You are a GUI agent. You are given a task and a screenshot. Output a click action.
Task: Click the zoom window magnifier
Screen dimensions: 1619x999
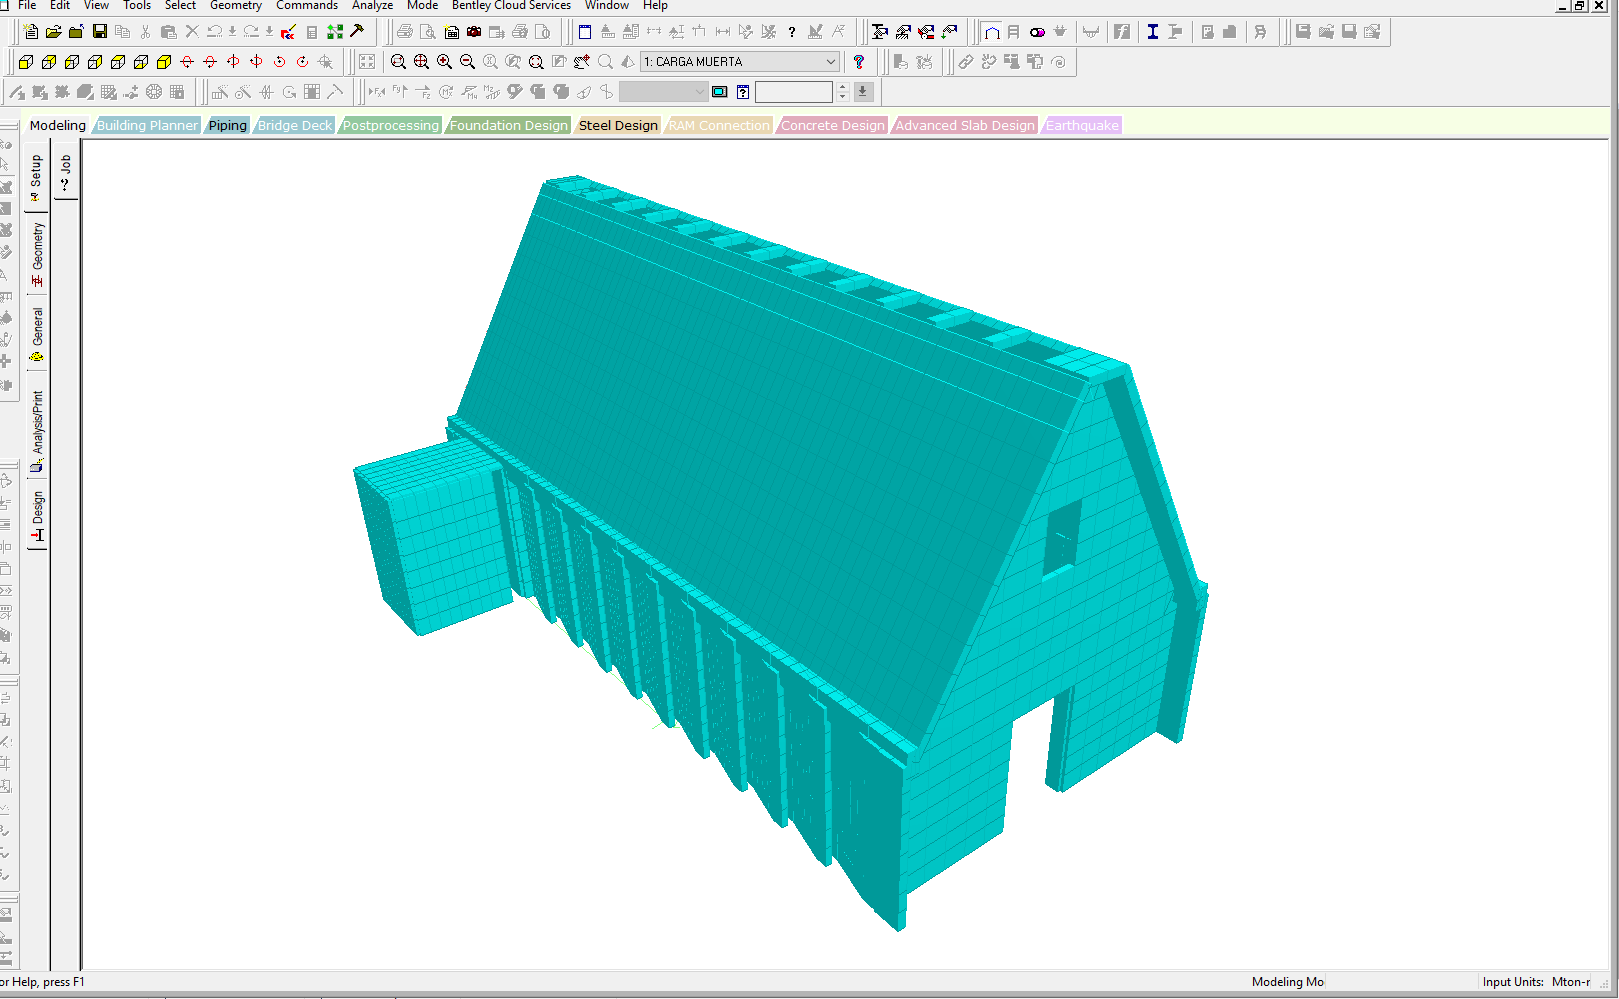(398, 62)
